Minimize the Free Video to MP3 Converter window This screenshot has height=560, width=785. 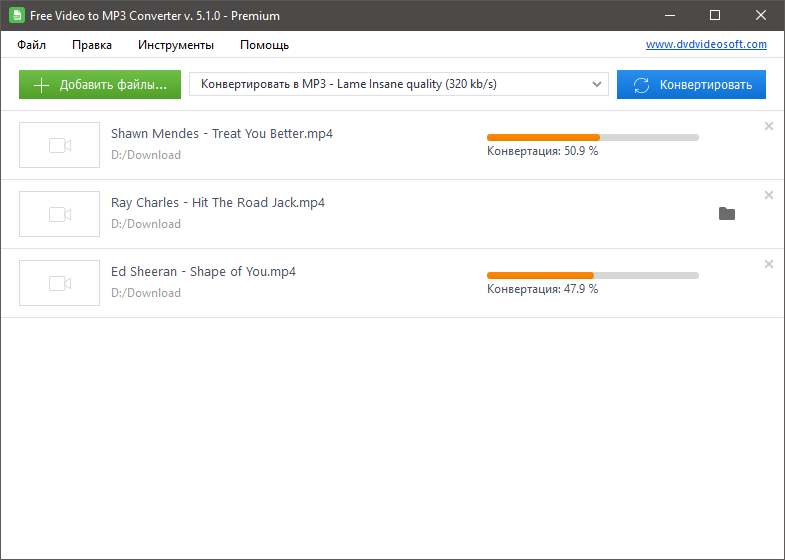pyautogui.click(x=670, y=16)
